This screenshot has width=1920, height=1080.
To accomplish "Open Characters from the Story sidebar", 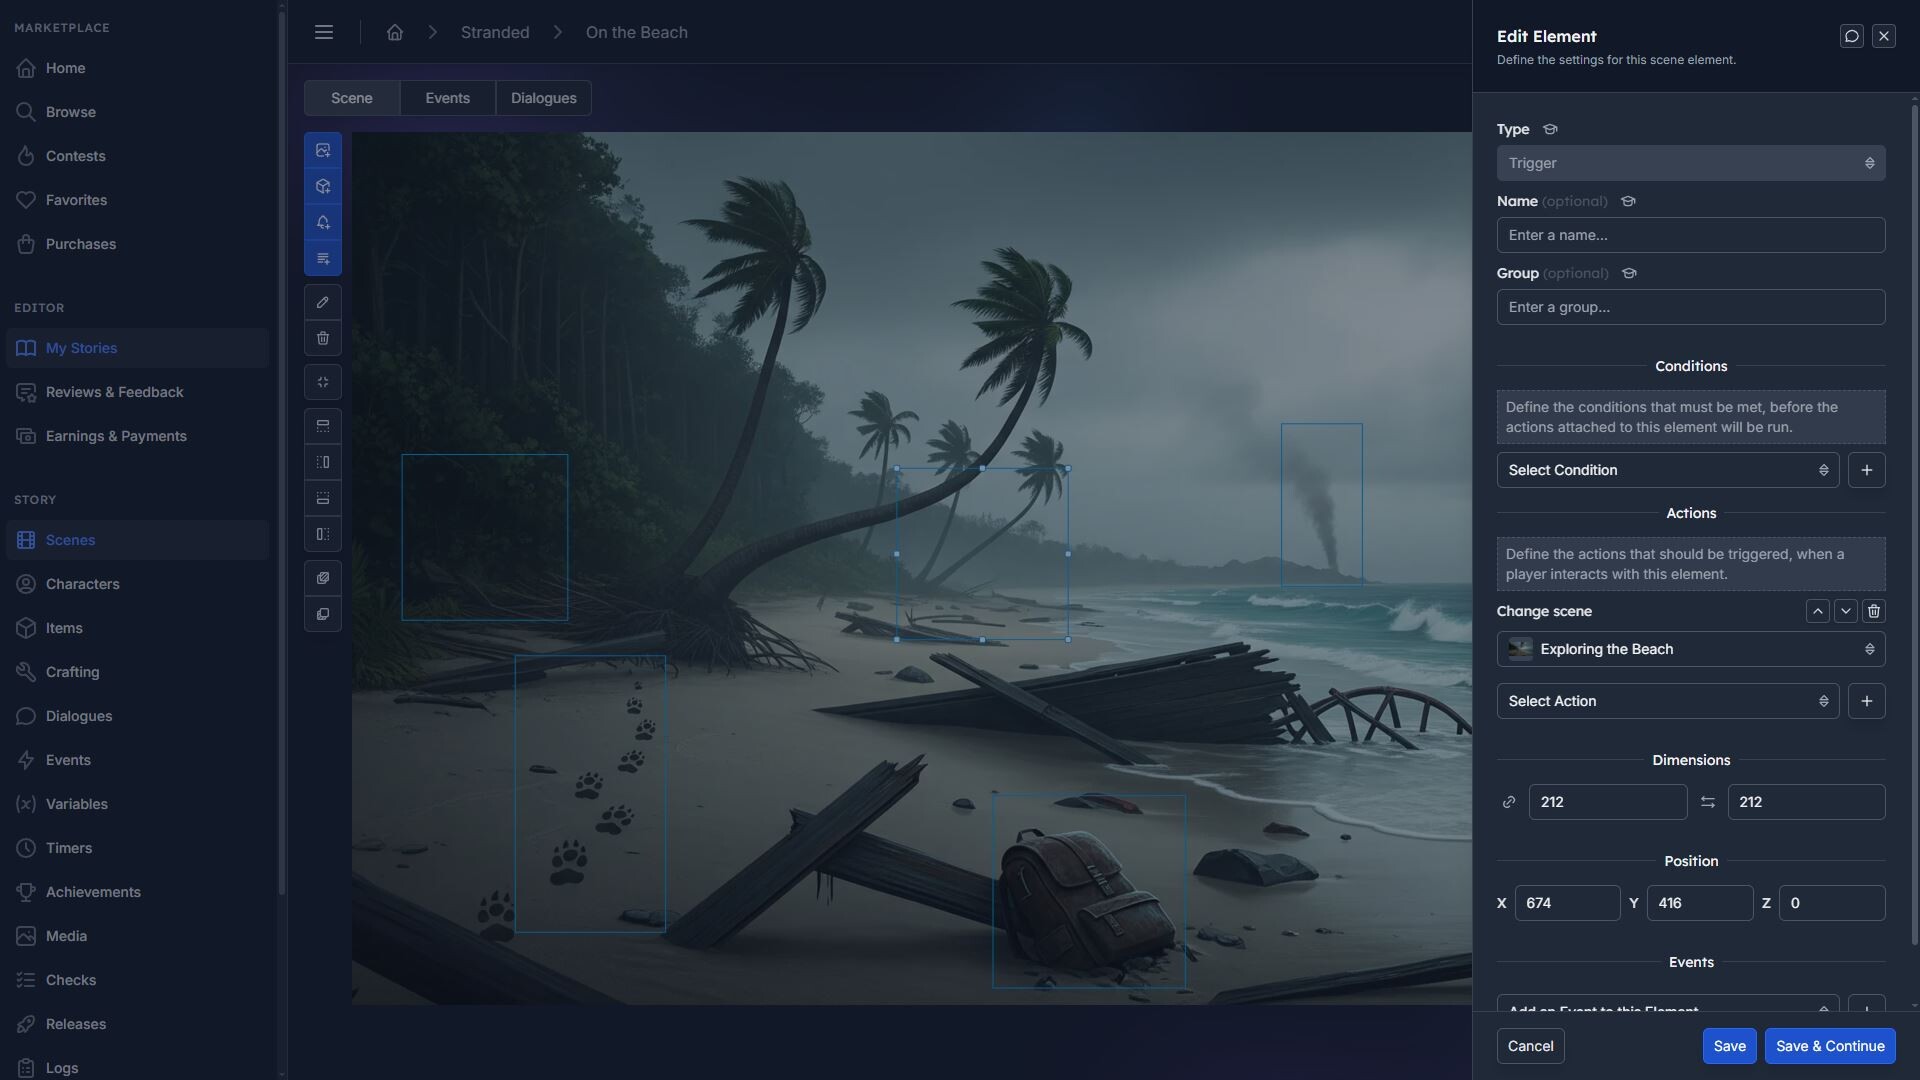I will 83,583.
